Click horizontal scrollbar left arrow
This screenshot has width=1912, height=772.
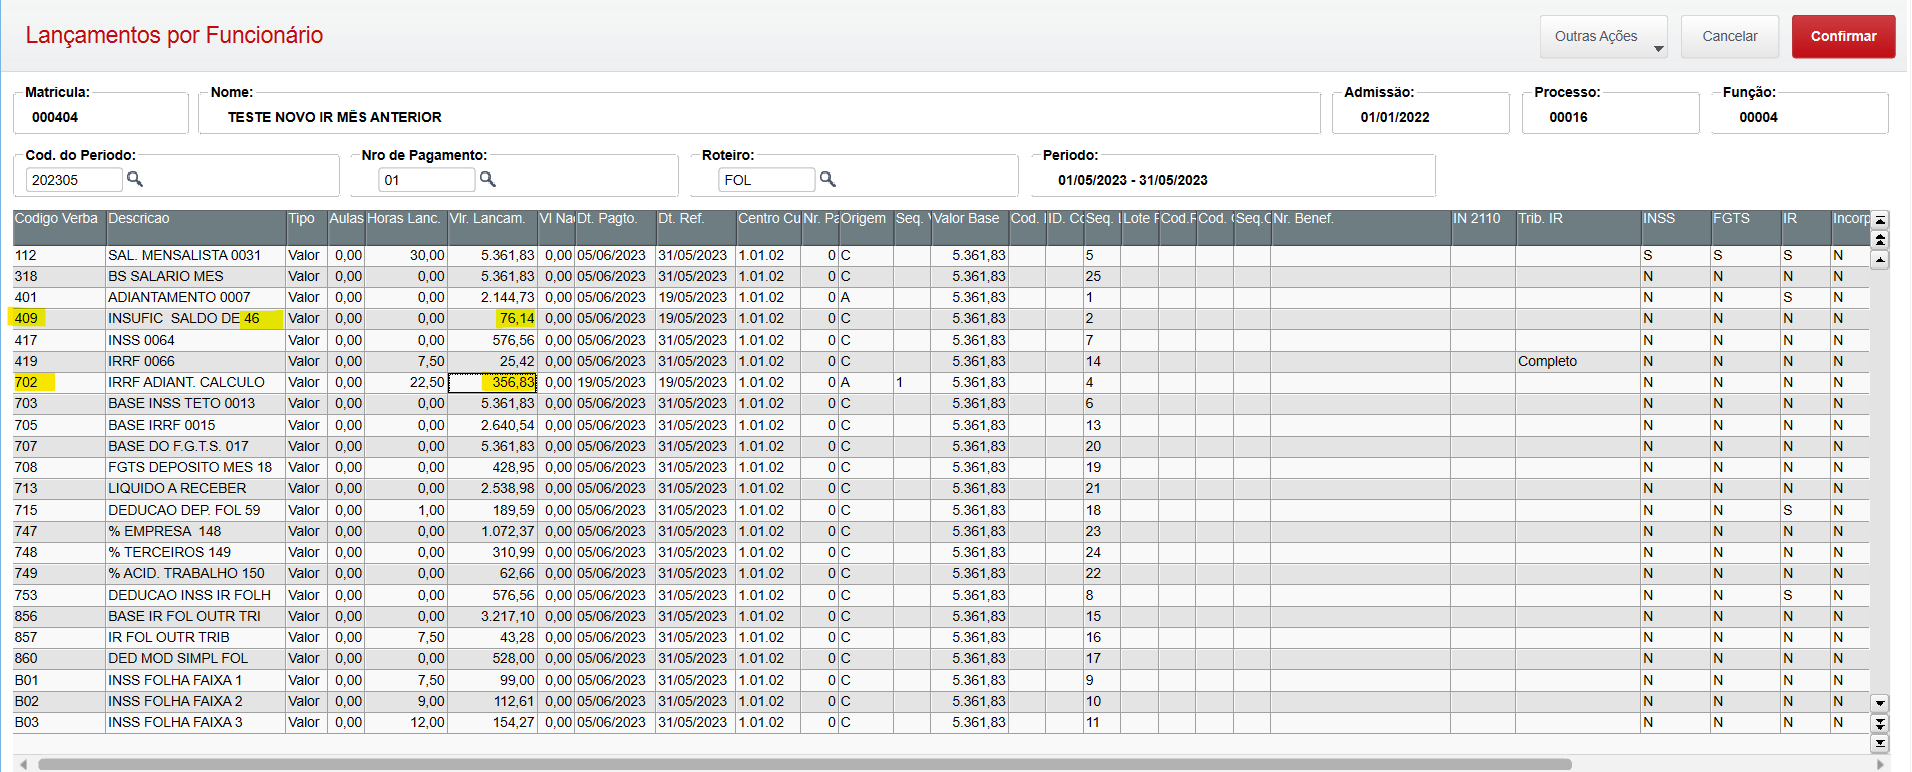(x=23, y=764)
